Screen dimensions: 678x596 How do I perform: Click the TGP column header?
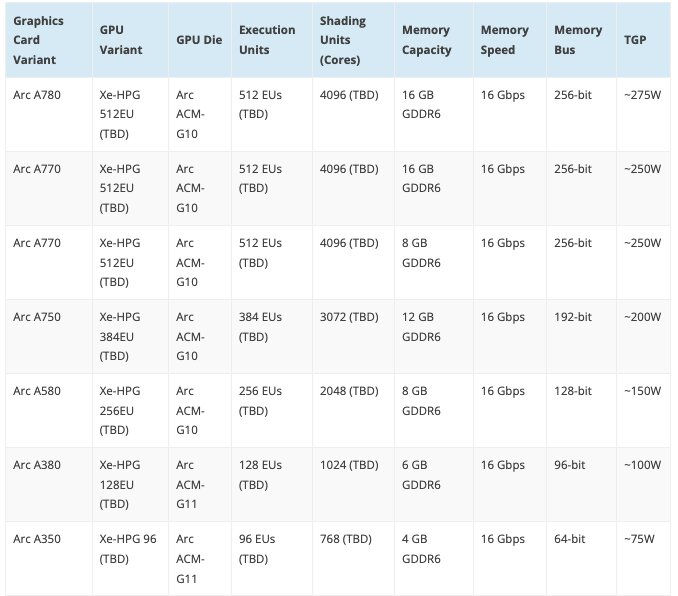click(635, 40)
